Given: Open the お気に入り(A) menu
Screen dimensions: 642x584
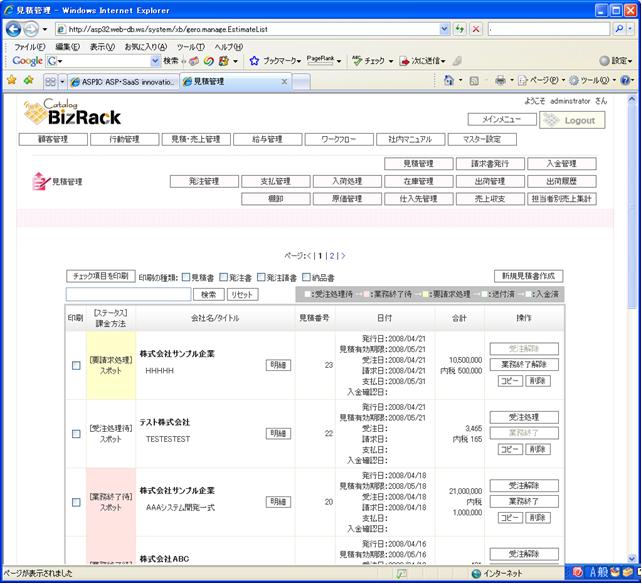Looking at the screenshot, I should tap(146, 47).
